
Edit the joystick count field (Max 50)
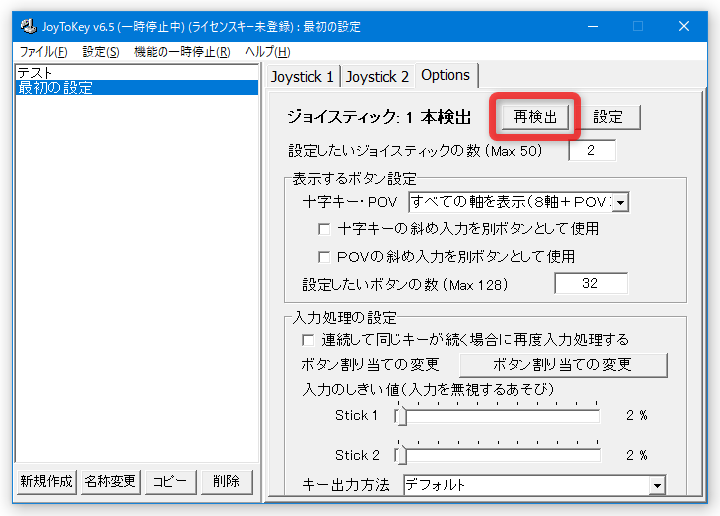(x=591, y=150)
